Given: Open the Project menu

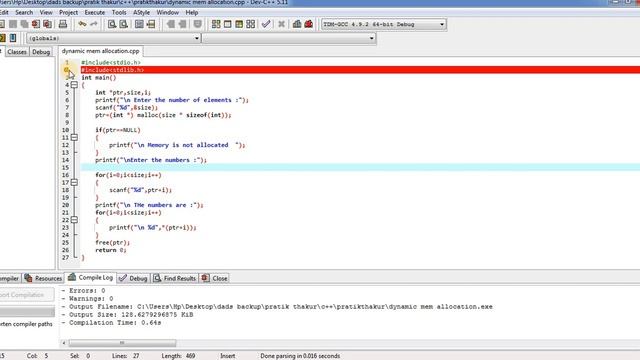Looking at the screenshot, I should tap(68, 13).
